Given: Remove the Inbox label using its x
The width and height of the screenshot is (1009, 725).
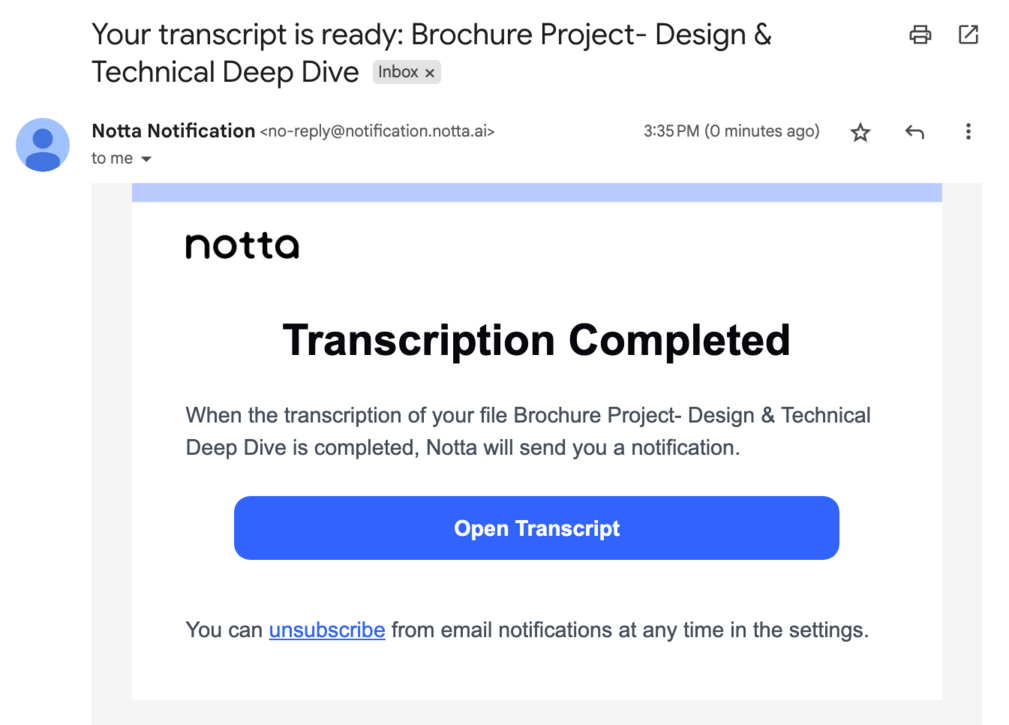Looking at the screenshot, I should (430, 73).
